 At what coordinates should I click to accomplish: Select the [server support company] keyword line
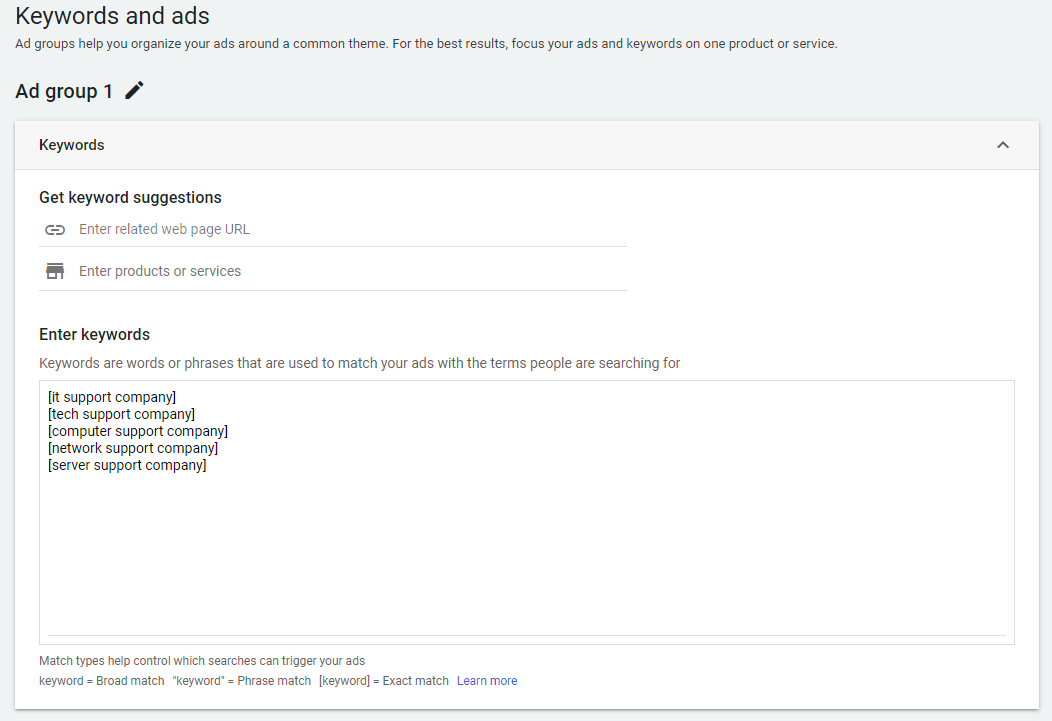point(126,464)
